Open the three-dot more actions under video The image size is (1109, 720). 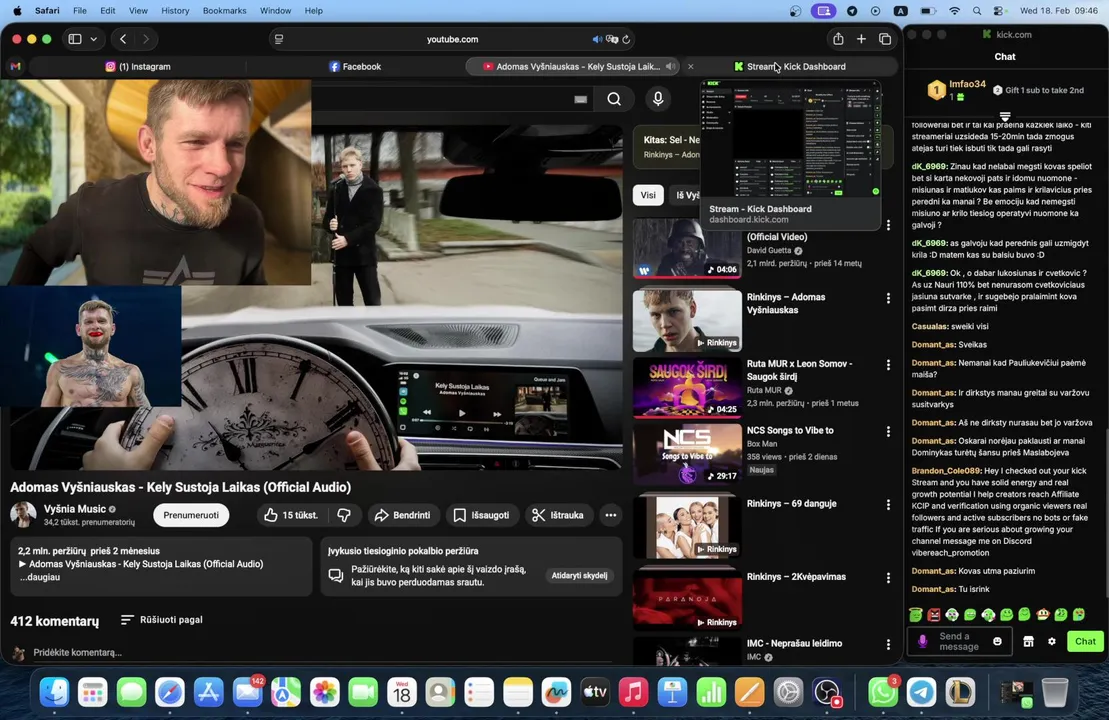[x=610, y=515]
